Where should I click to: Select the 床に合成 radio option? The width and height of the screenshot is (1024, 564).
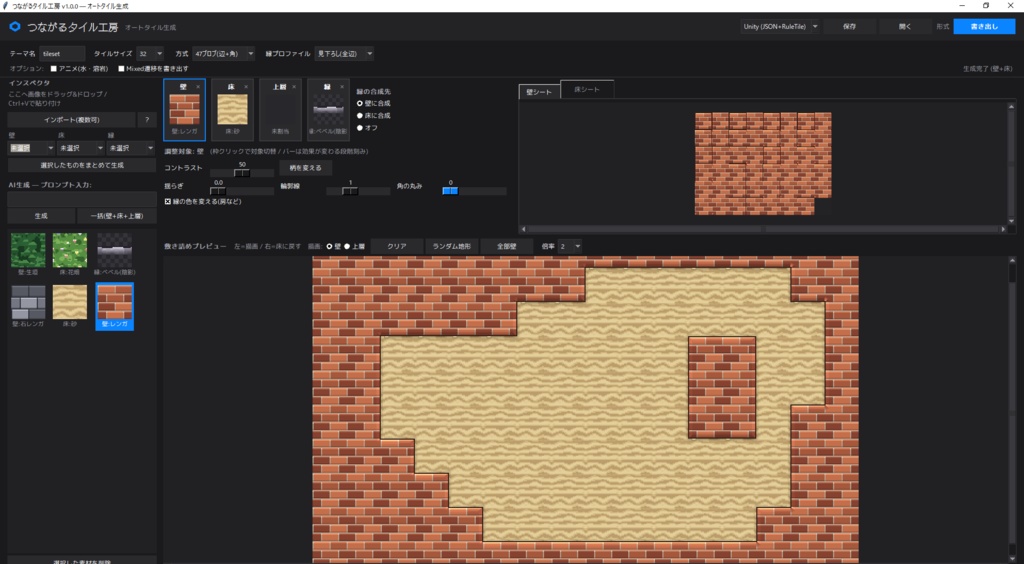click(x=360, y=116)
